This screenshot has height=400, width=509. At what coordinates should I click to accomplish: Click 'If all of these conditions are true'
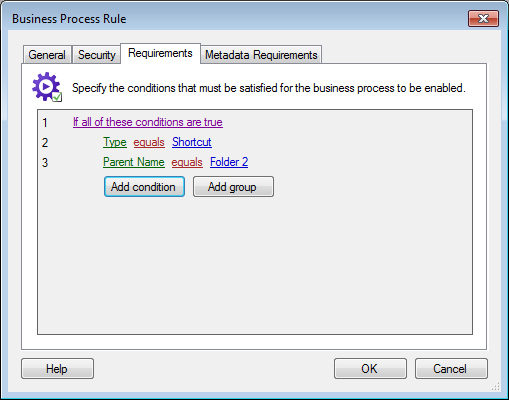coord(148,122)
